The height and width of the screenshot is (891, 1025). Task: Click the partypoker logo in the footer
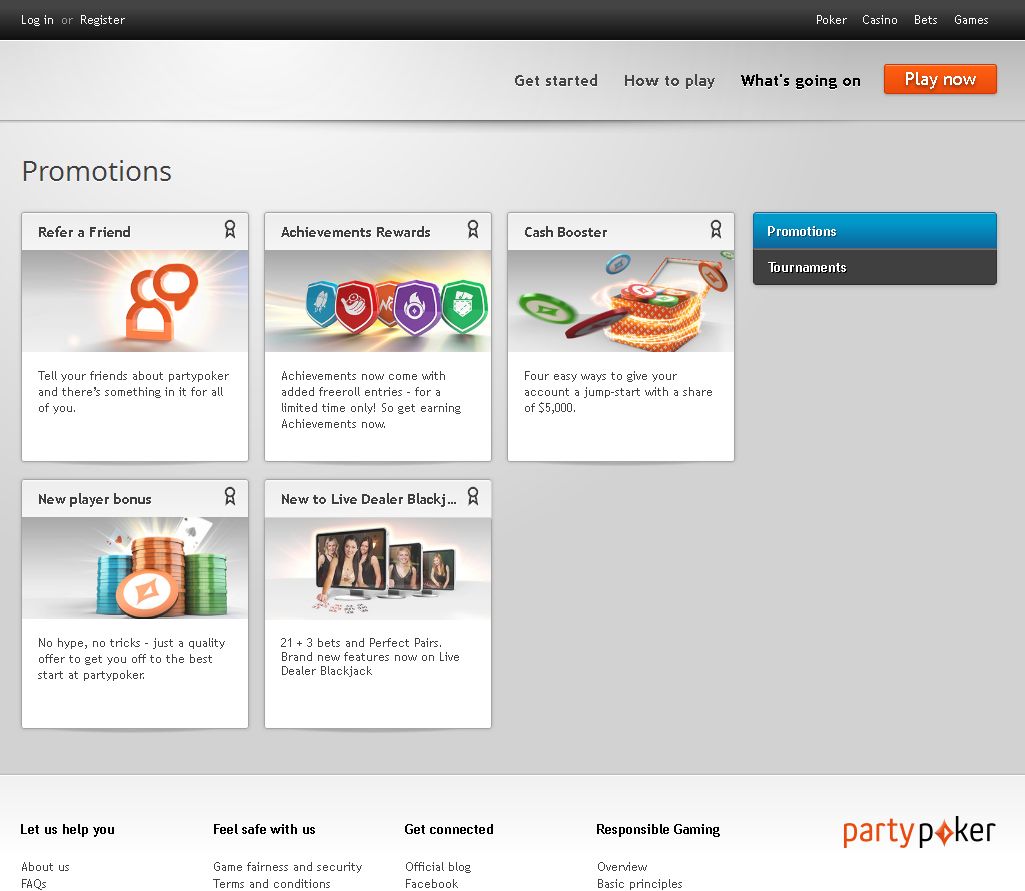coord(919,832)
